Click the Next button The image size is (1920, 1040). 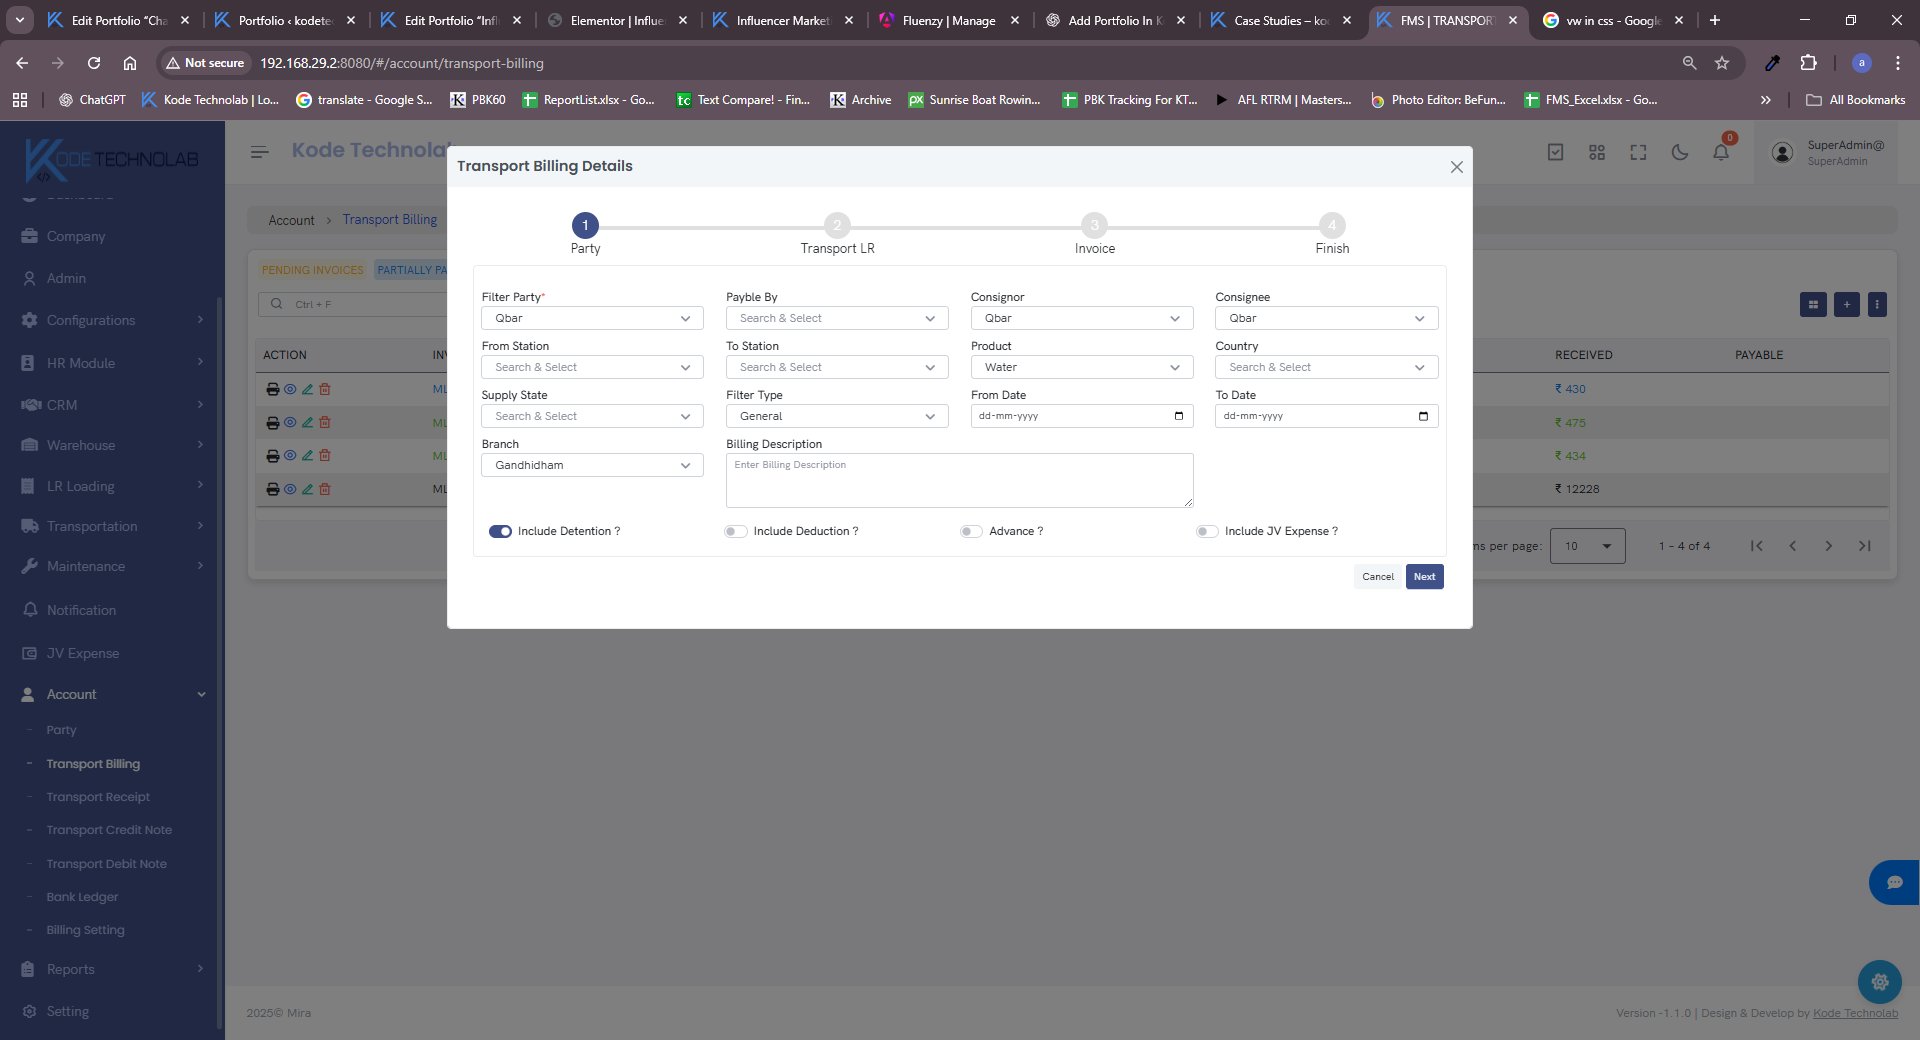[x=1424, y=577]
